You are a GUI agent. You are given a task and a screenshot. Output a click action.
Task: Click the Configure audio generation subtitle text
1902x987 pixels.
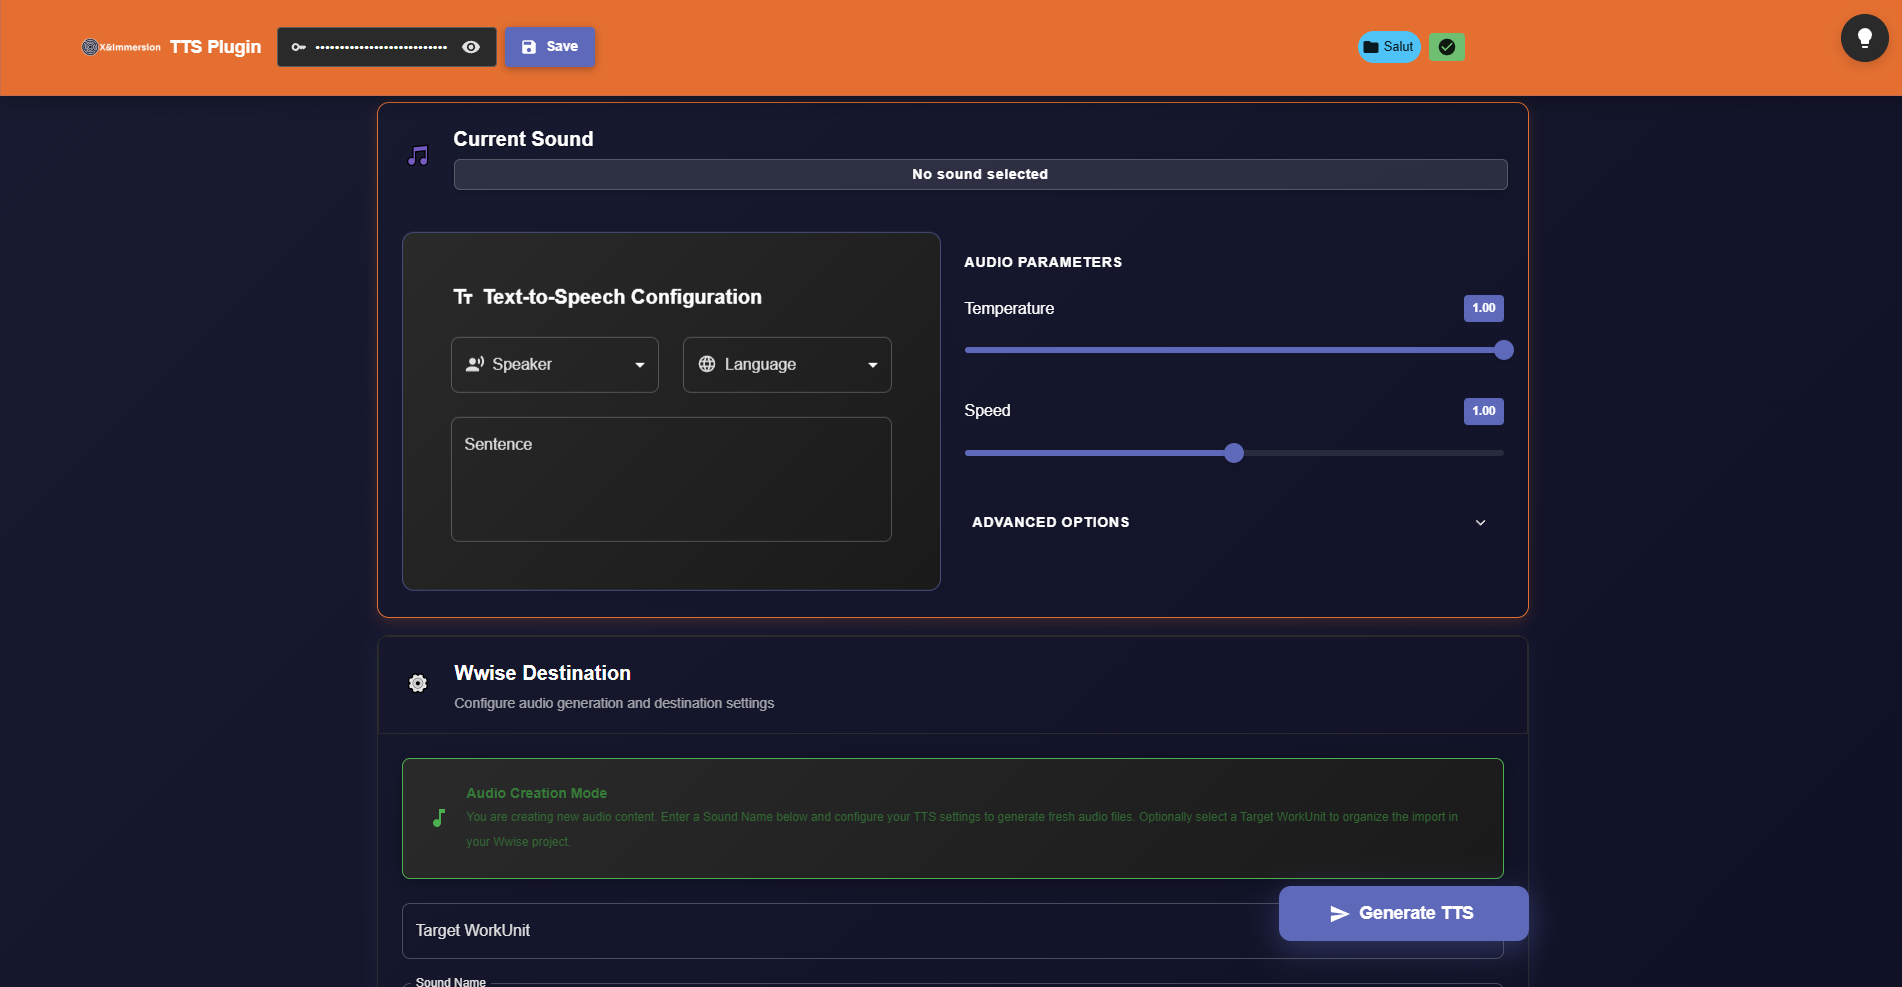614,703
